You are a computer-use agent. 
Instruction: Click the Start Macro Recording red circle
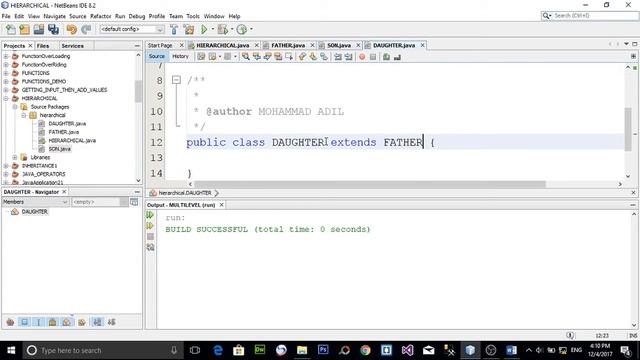click(362, 57)
